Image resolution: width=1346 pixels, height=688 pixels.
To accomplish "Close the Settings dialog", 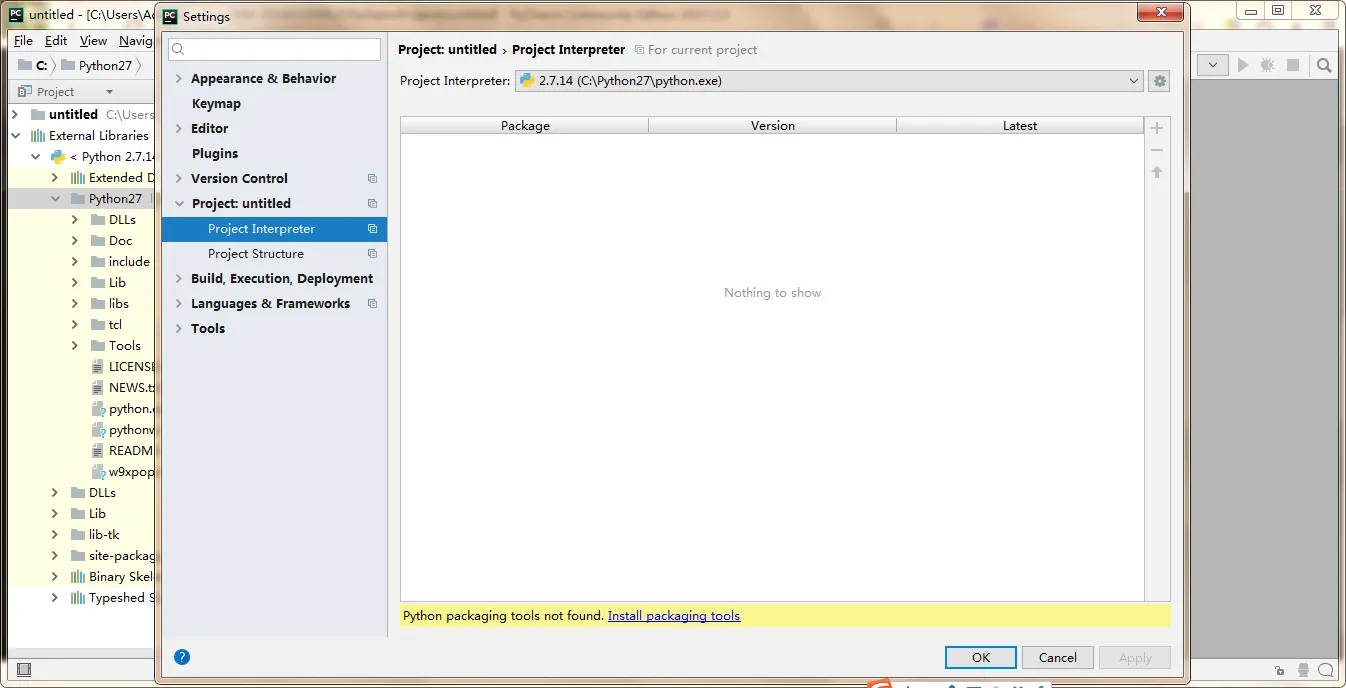I will (x=1162, y=11).
